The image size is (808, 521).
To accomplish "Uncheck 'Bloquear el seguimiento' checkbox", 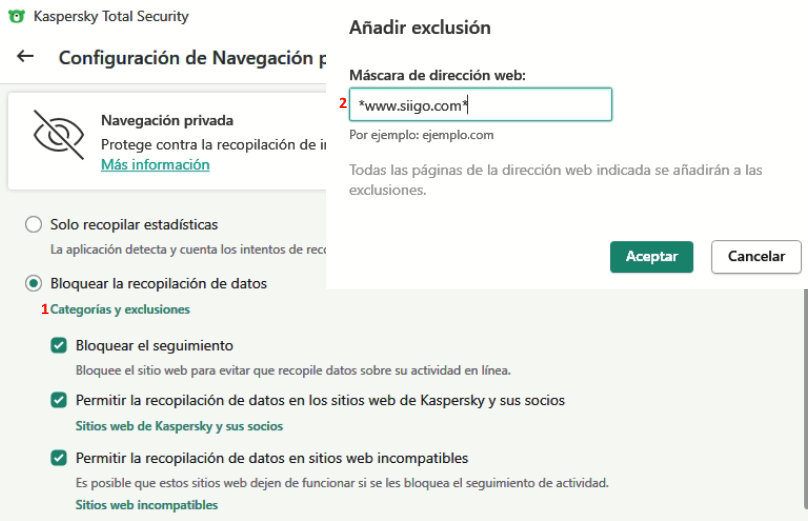I will 59,346.
